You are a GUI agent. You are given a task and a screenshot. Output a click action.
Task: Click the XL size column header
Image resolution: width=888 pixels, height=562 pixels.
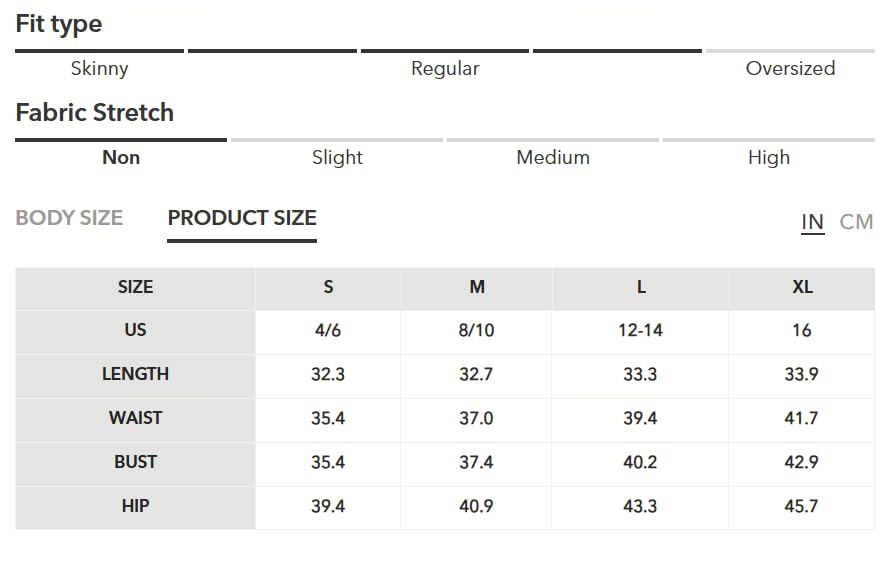(802, 287)
